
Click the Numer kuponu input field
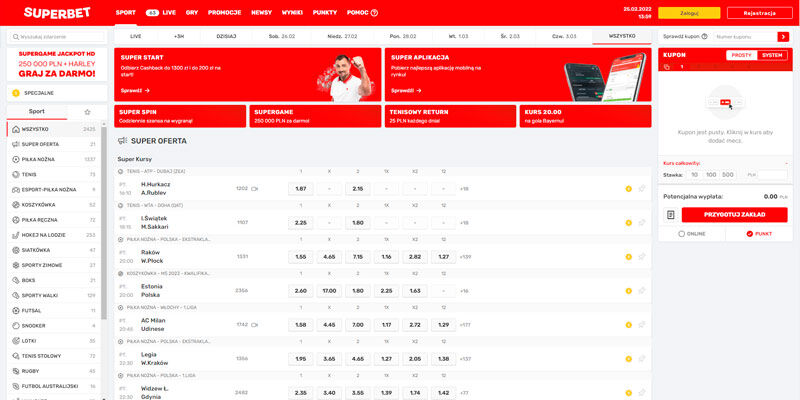click(744, 37)
